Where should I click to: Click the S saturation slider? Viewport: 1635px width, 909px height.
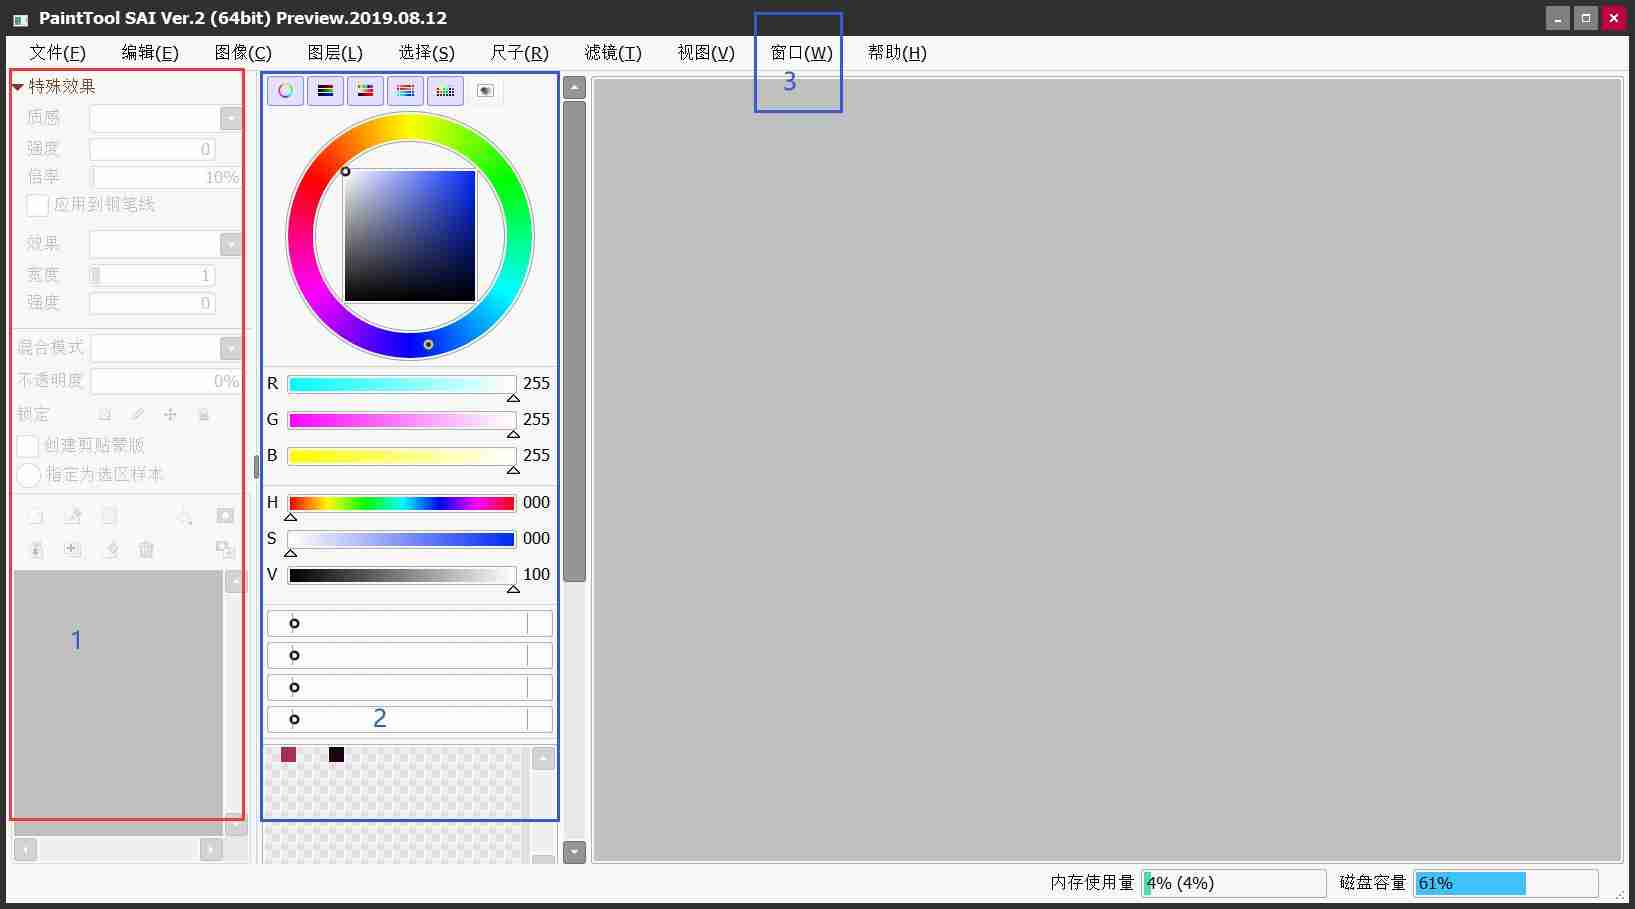(x=402, y=540)
